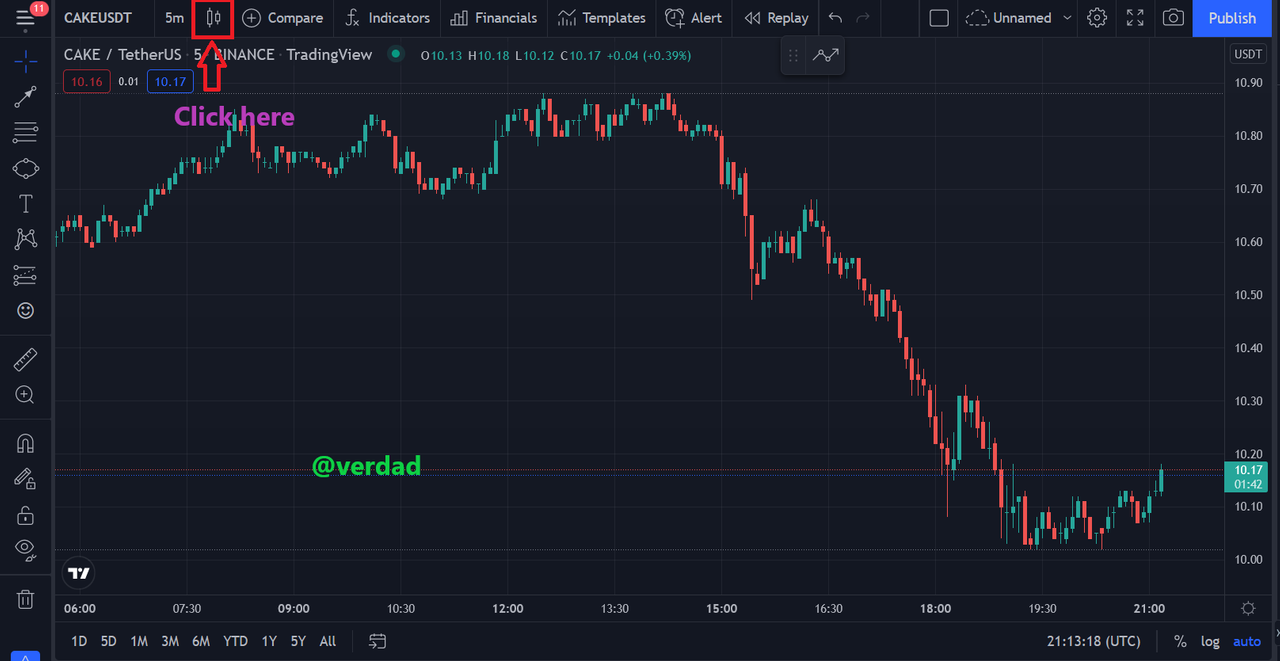
Task: Set time range to 1M
Action: click(x=139, y=641)
